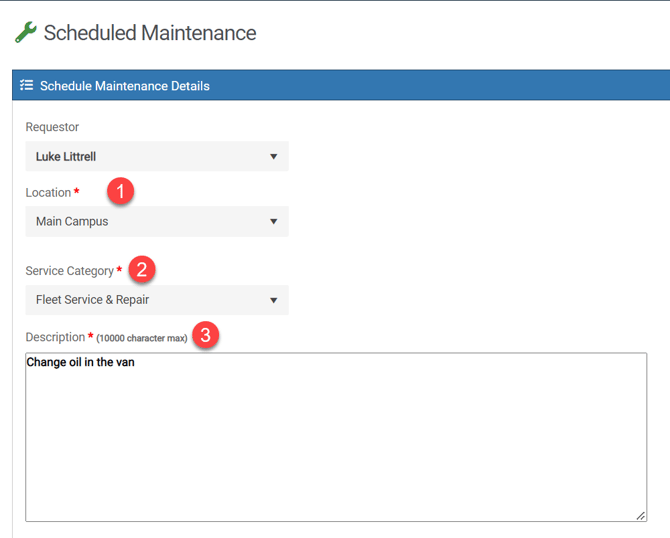Click the resize handle of the Description box
Image resolution: width=670 pixels, height=538 pixels.
point(640,515)
